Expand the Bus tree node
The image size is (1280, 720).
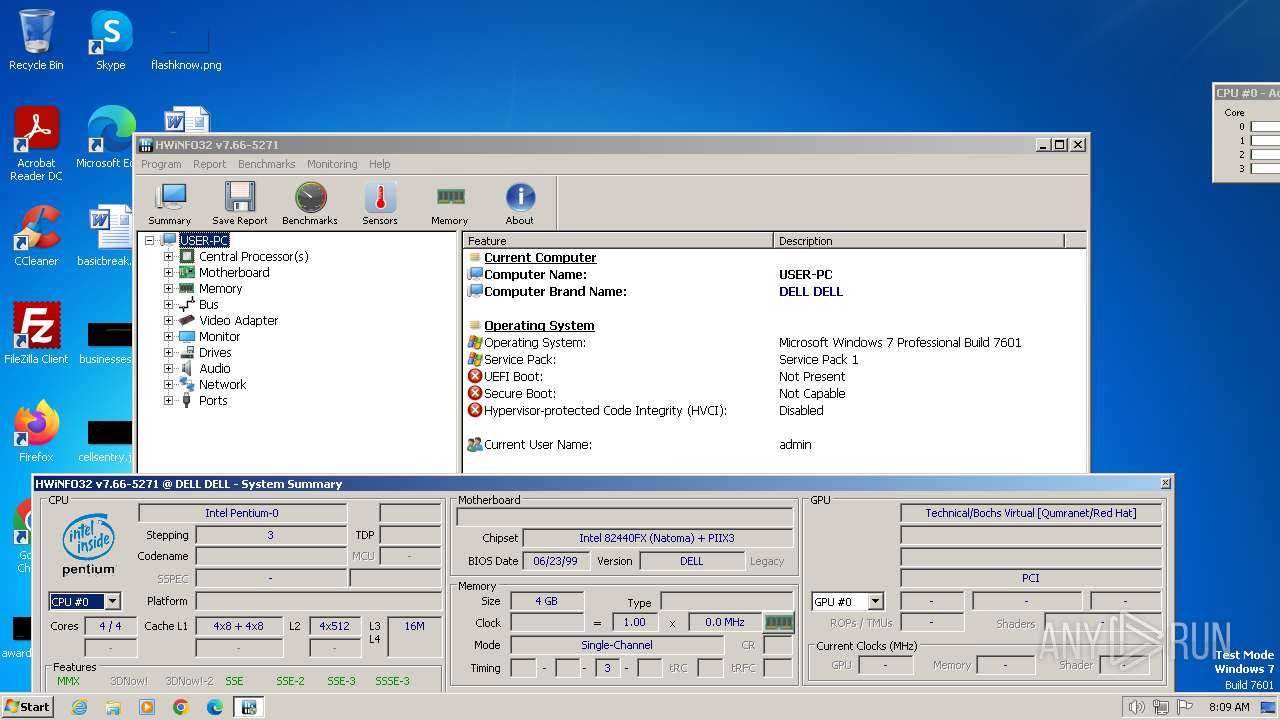point(168,304)
